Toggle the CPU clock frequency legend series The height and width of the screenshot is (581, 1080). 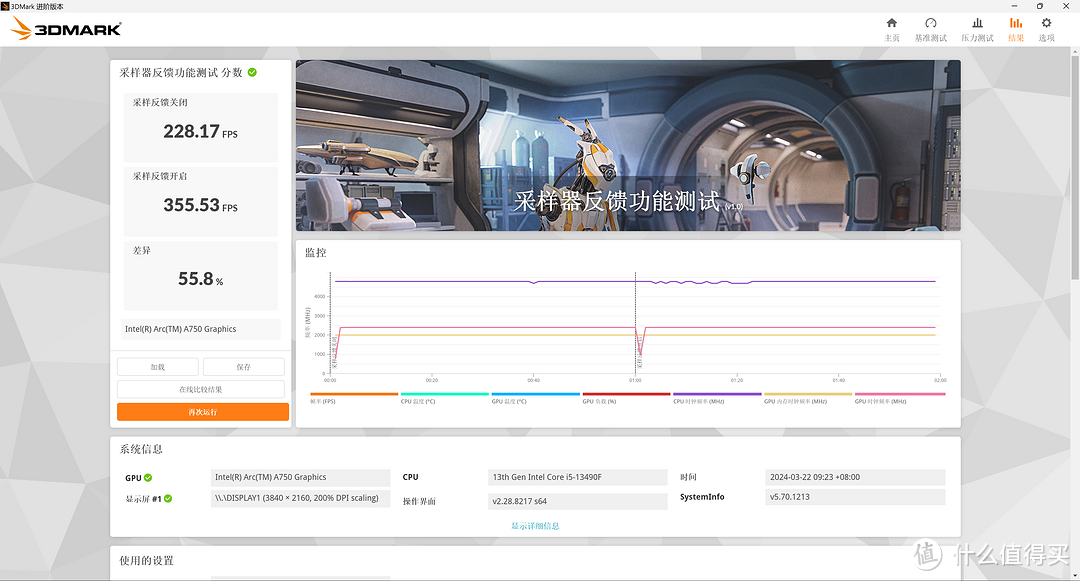pos(717,398)
